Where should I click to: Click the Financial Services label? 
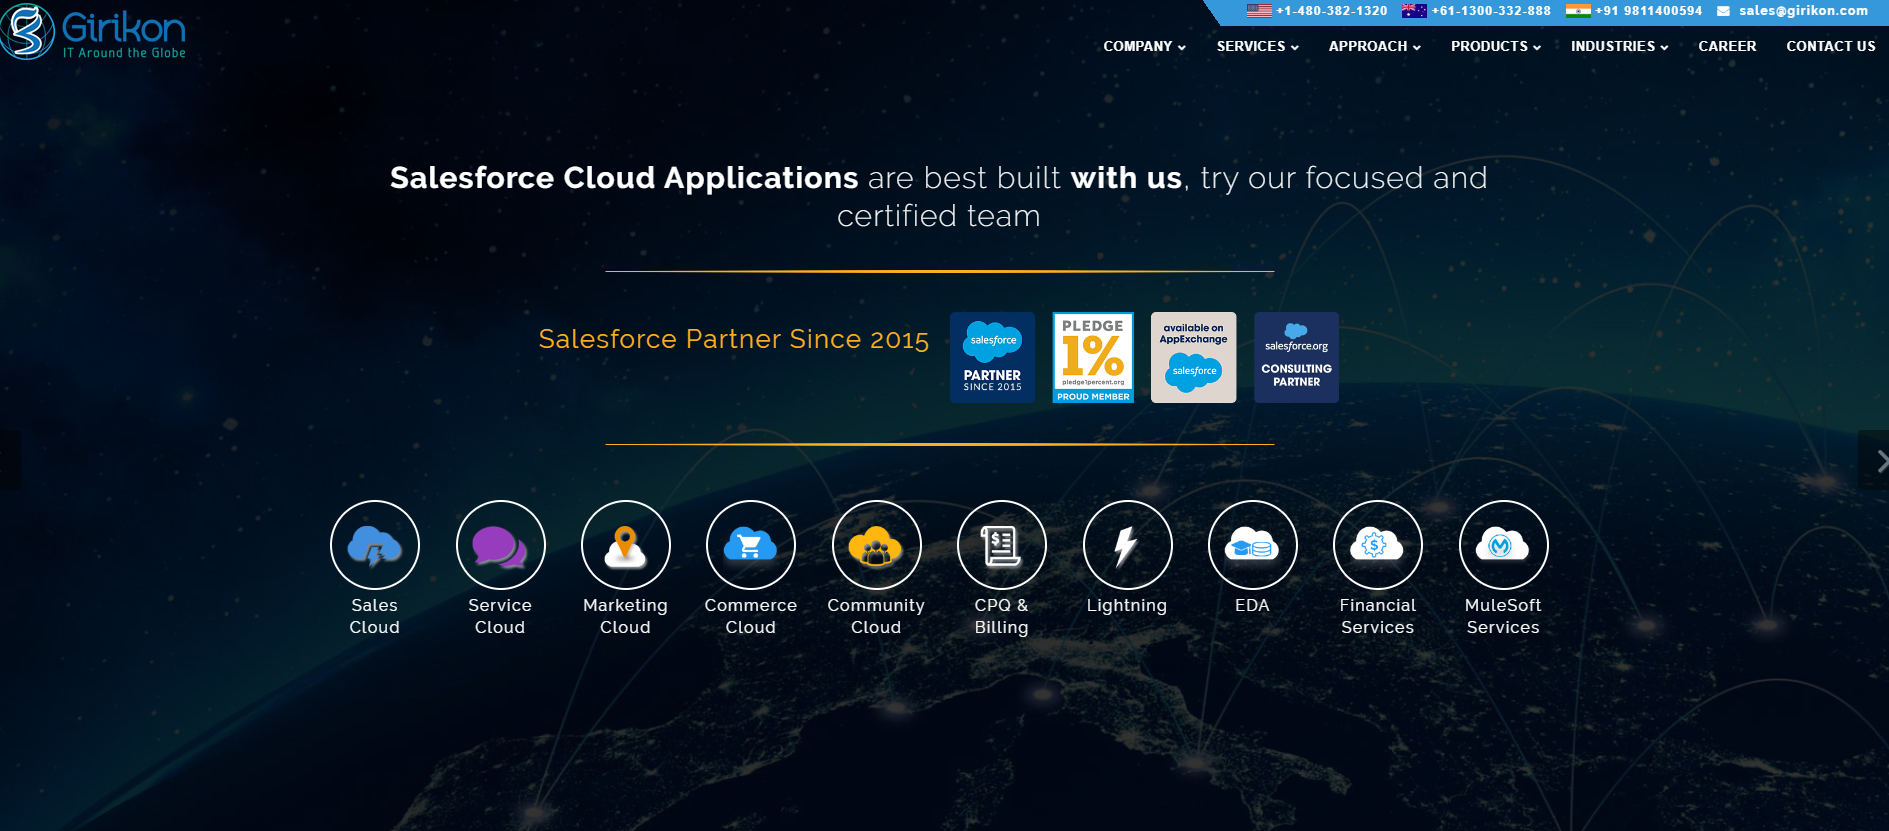pyautogui.click(x=1378, y=616)
